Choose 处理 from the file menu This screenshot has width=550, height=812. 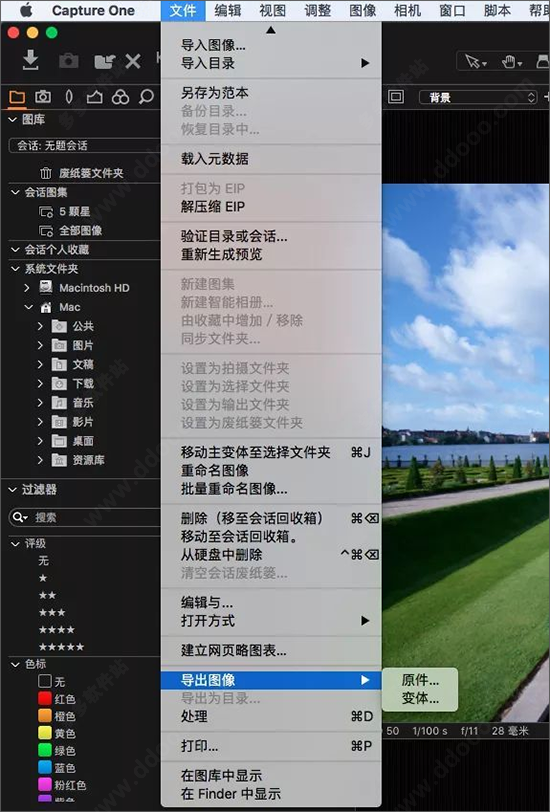tap(271, 716)
